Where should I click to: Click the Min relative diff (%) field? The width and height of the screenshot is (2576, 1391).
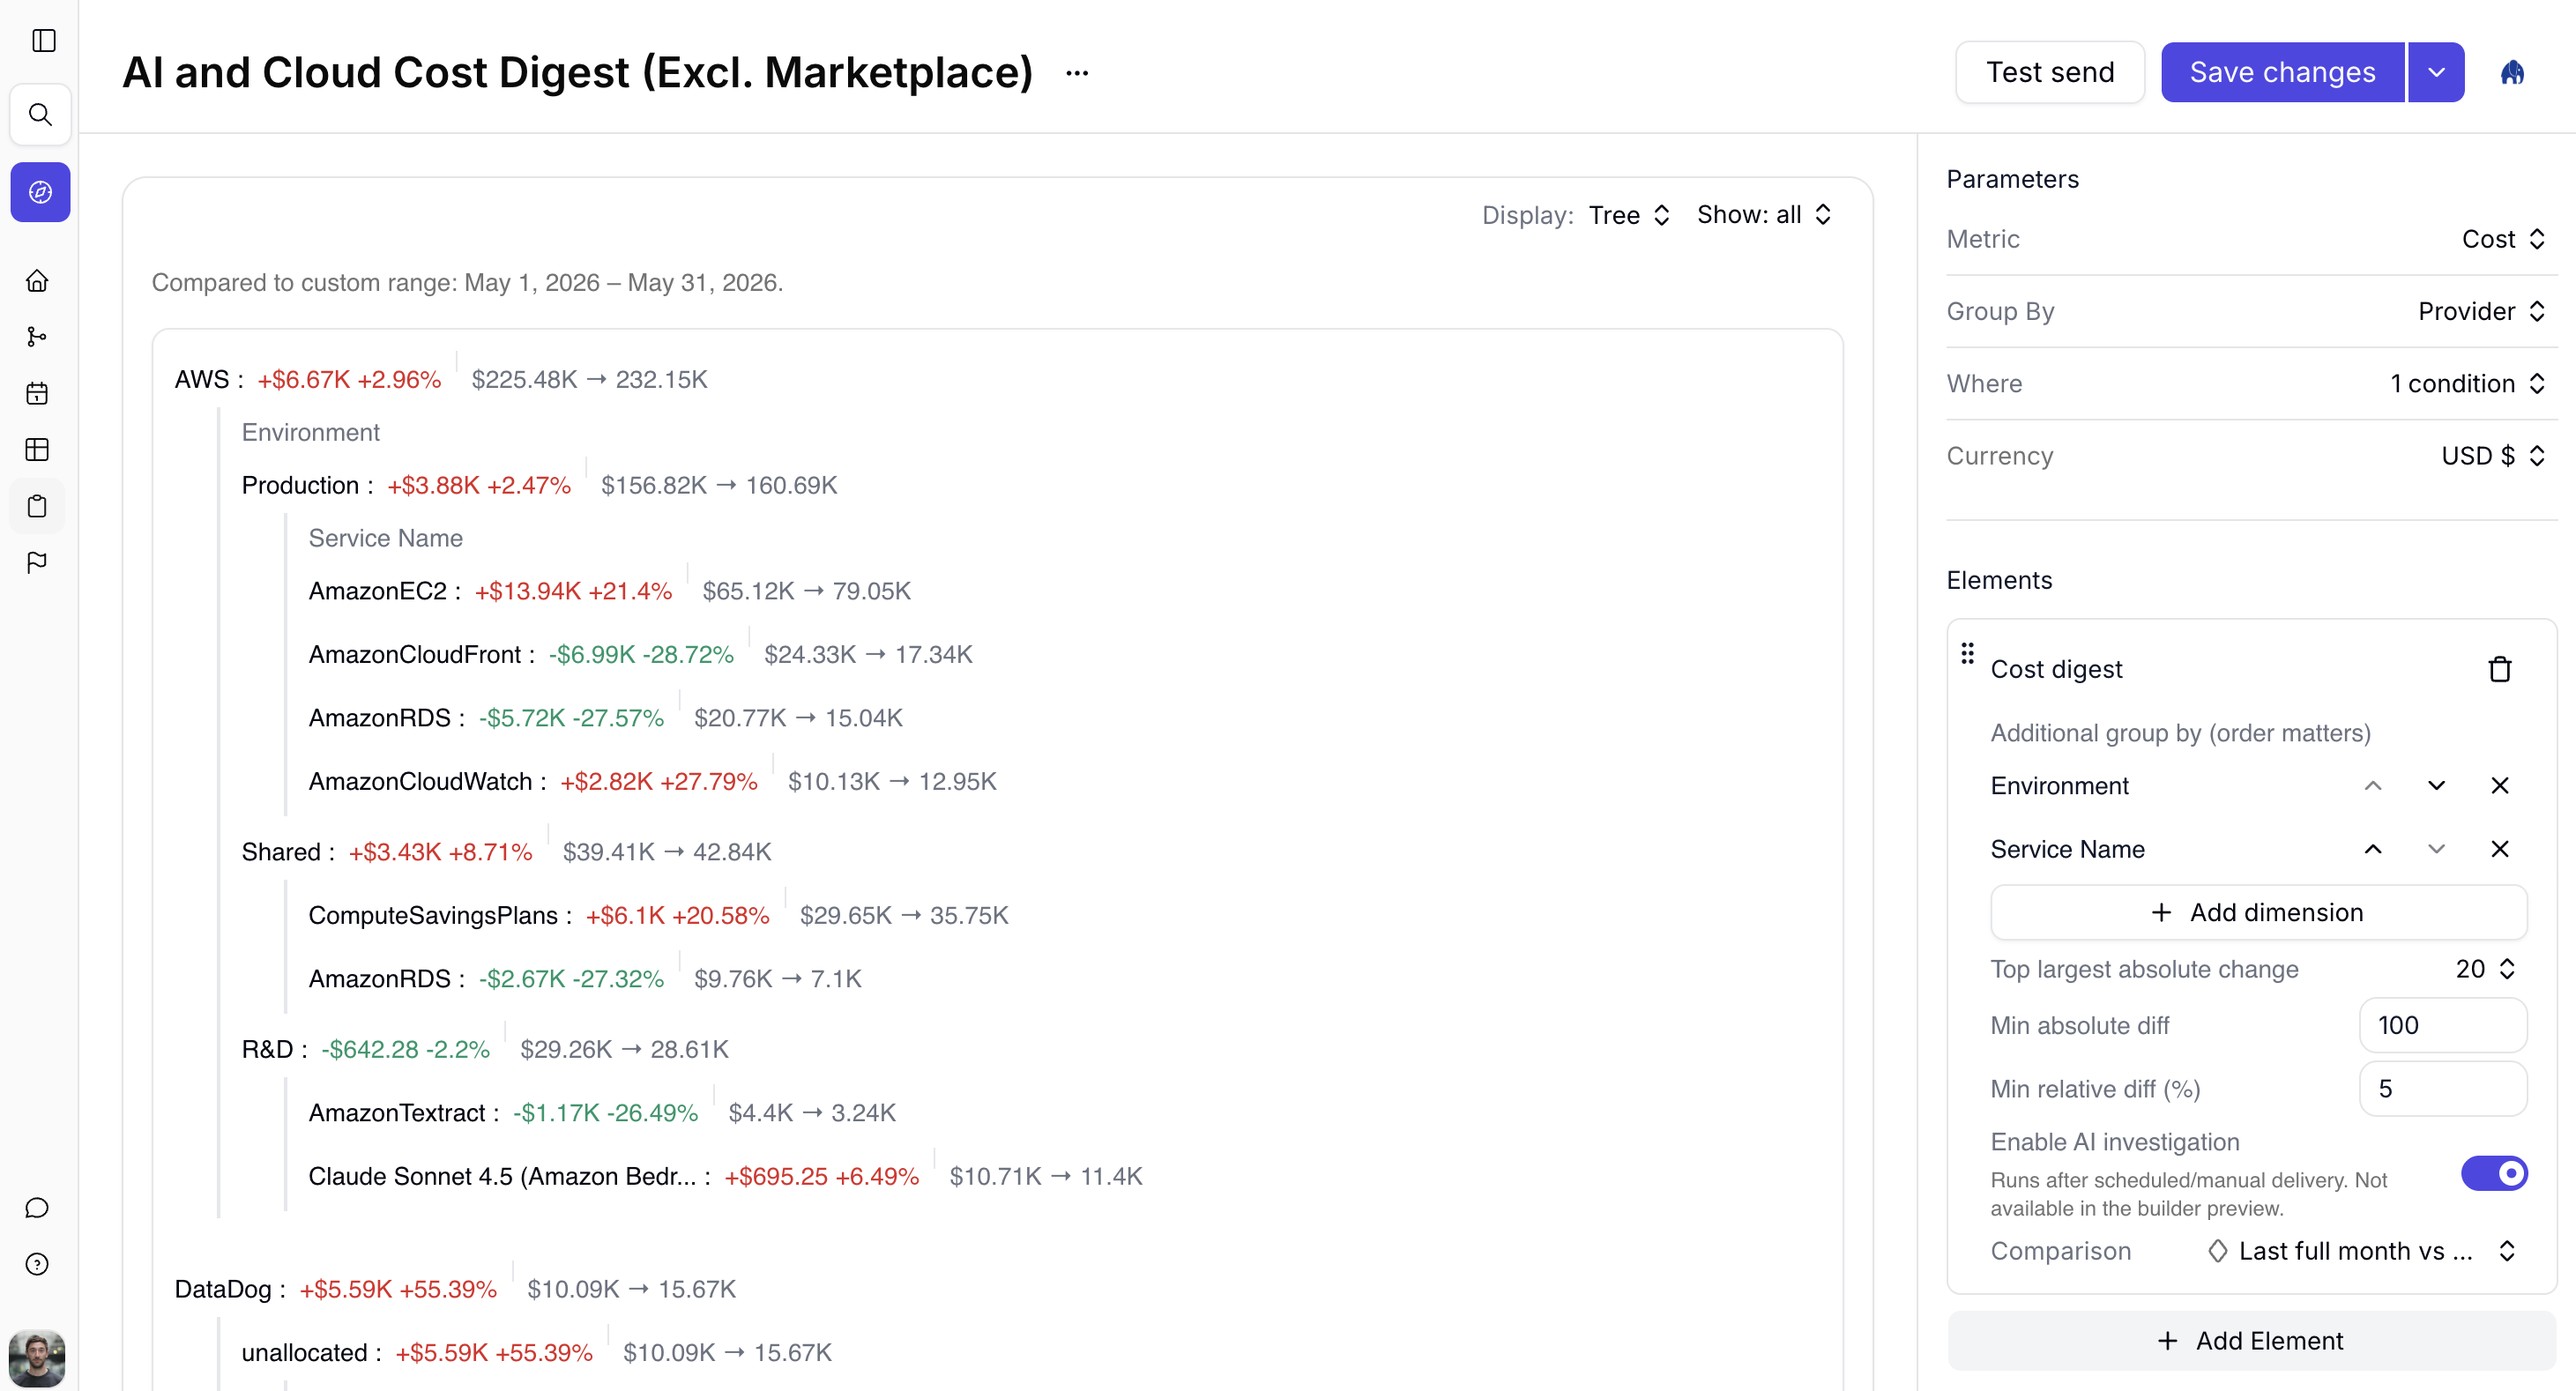[2442, 1089]
